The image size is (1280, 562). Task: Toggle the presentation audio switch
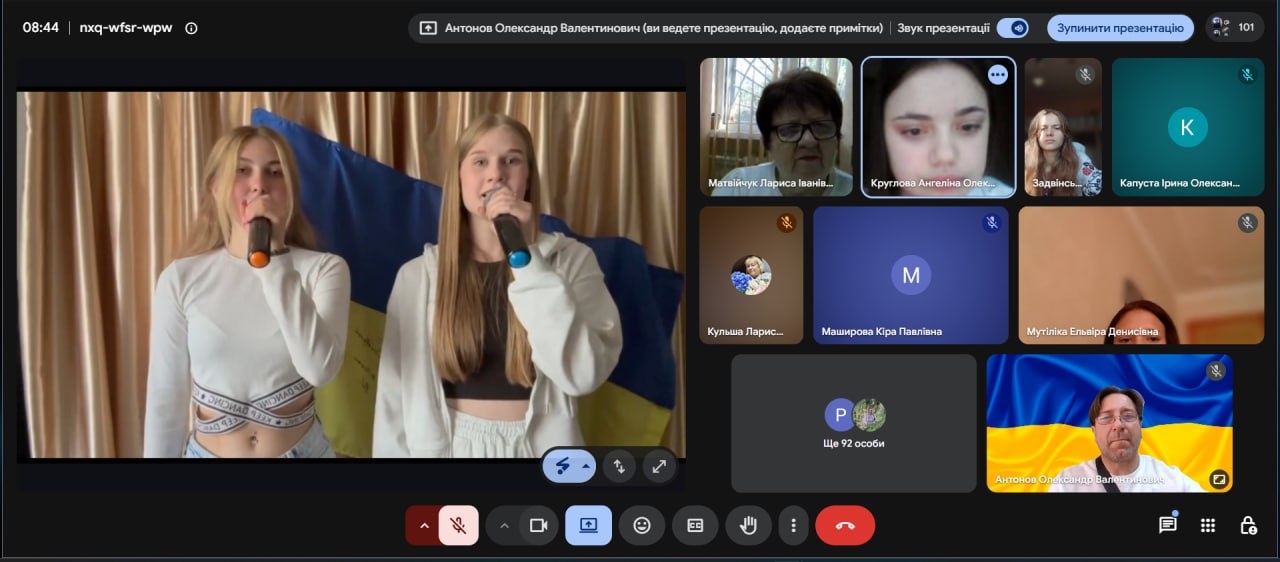point(1013,28)
